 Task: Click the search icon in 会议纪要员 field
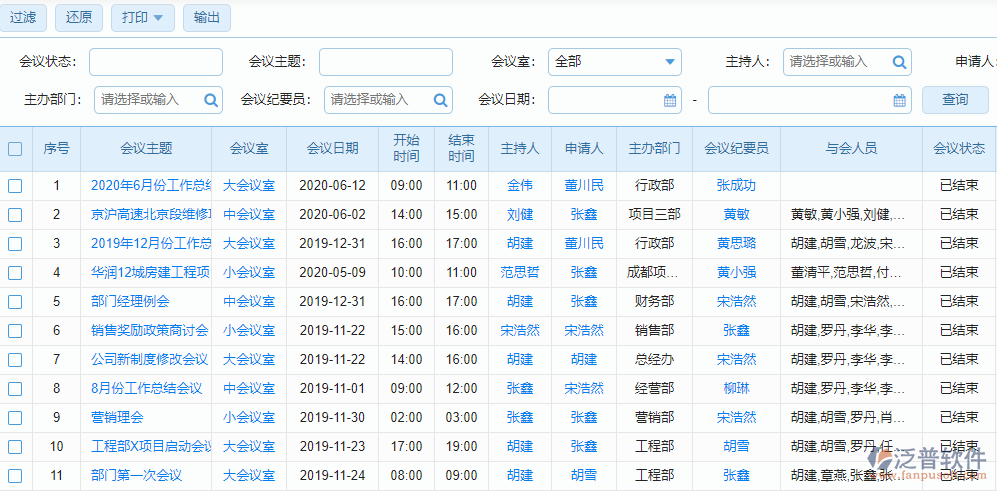click(x=441, y=100)
